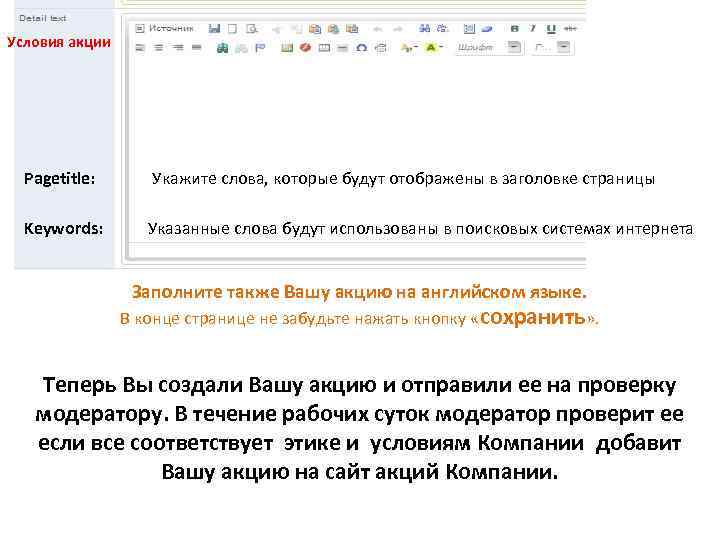Click the Redo arrow icon
The height and width of the screenshot is (540, 720).
397,29
